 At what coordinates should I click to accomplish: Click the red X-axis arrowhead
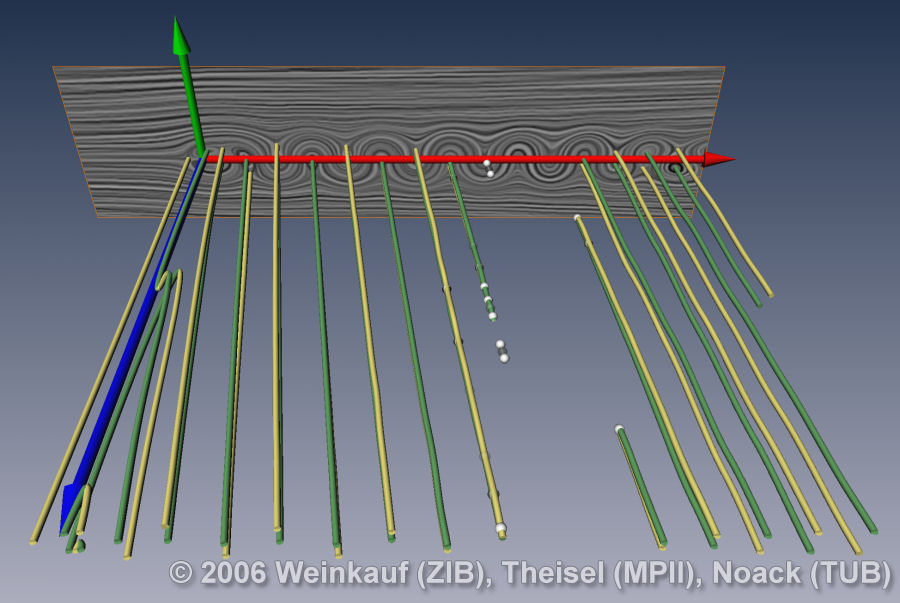[717, 159]
